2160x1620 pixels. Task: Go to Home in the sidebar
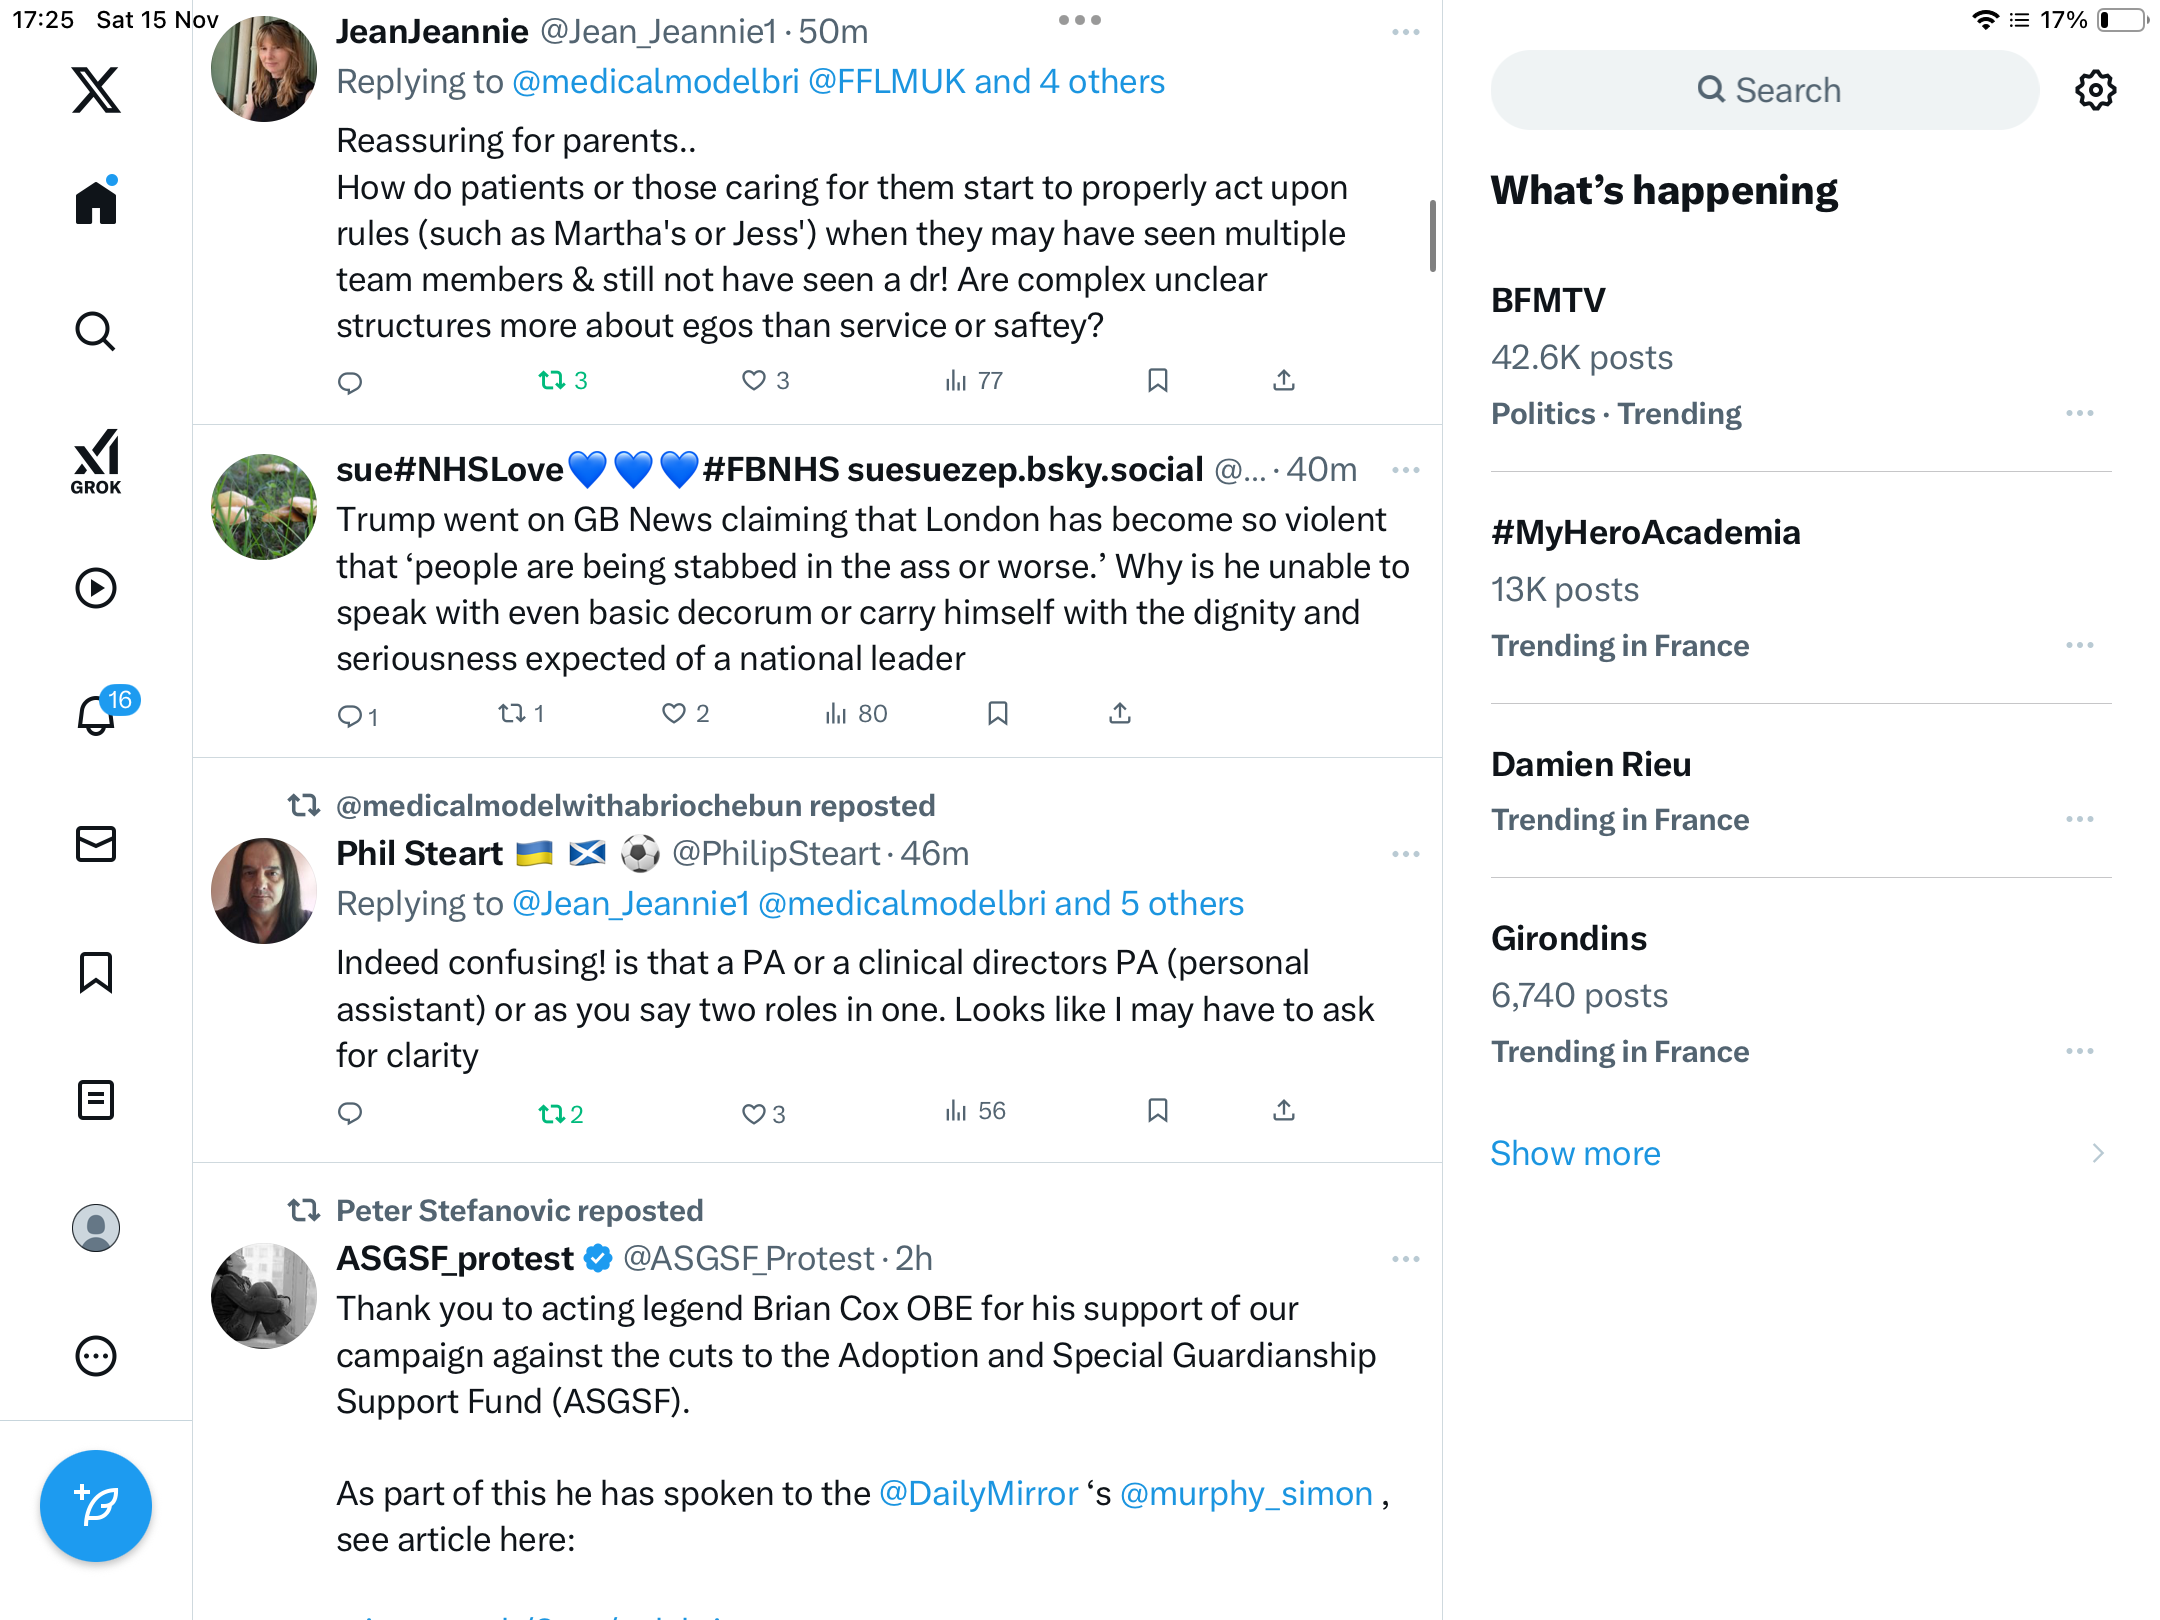(x=96, y=202)
